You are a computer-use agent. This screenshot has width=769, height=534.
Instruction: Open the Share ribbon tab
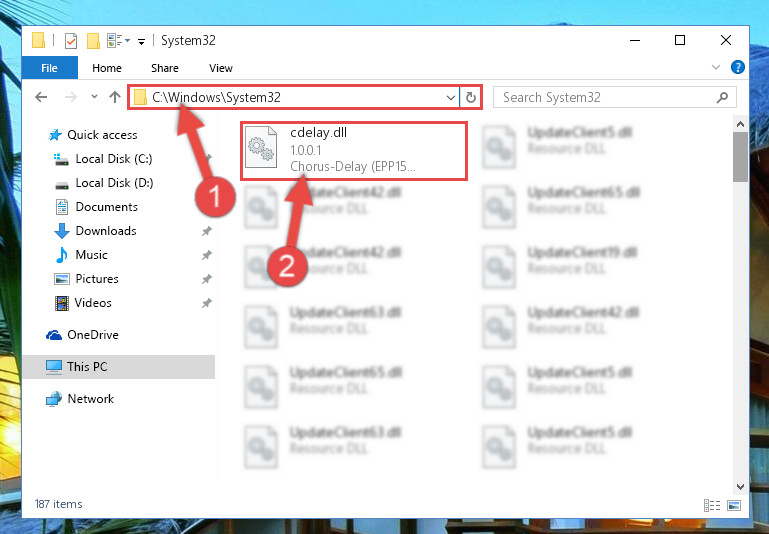point(165,68)
